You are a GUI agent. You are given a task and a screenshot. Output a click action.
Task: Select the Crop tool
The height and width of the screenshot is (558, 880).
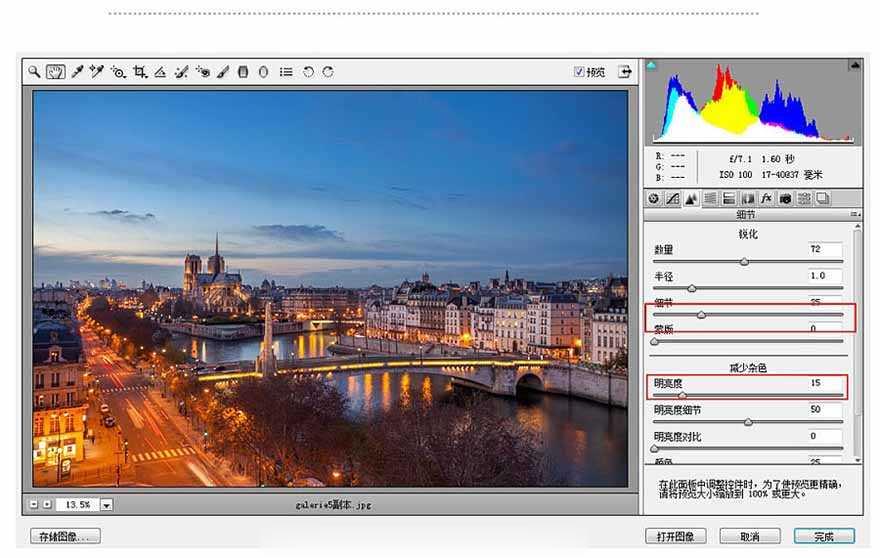point(139,72)
